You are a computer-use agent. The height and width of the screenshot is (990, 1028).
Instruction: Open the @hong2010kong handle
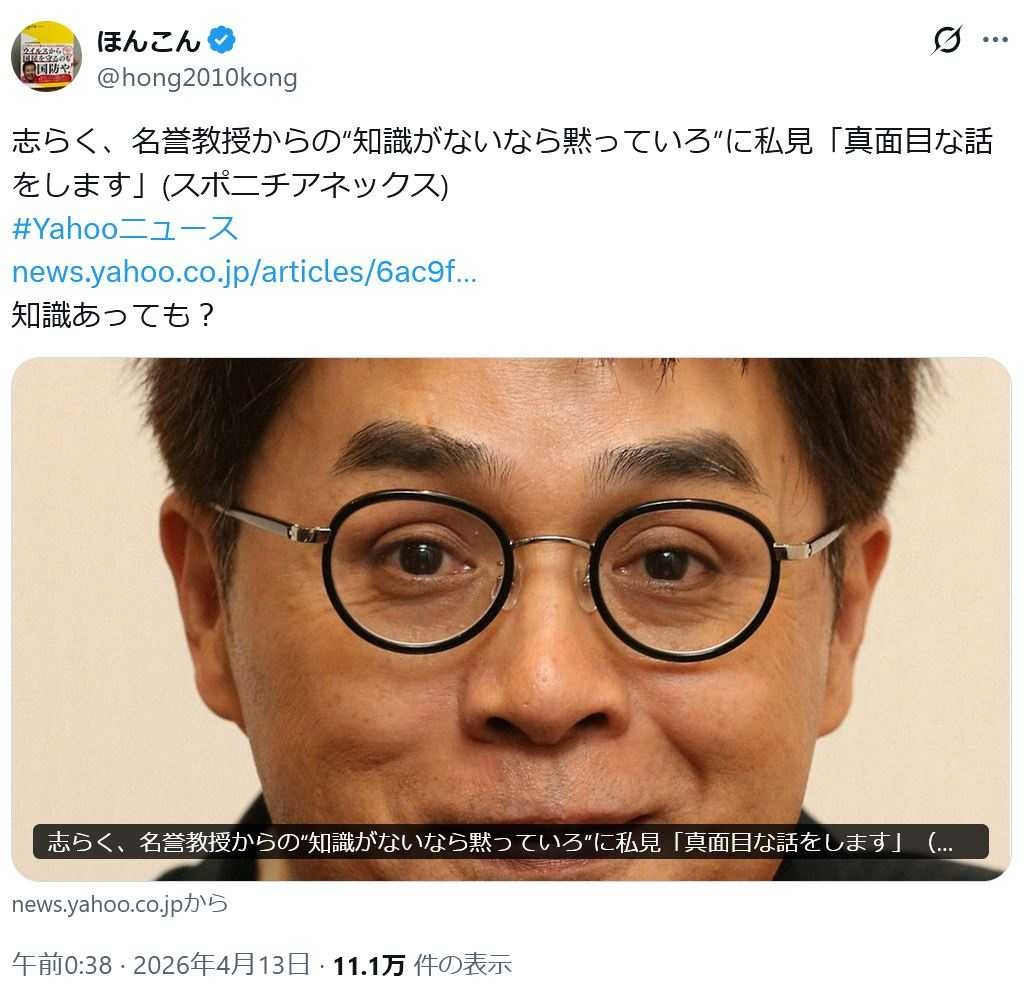(x=197, y=78)
